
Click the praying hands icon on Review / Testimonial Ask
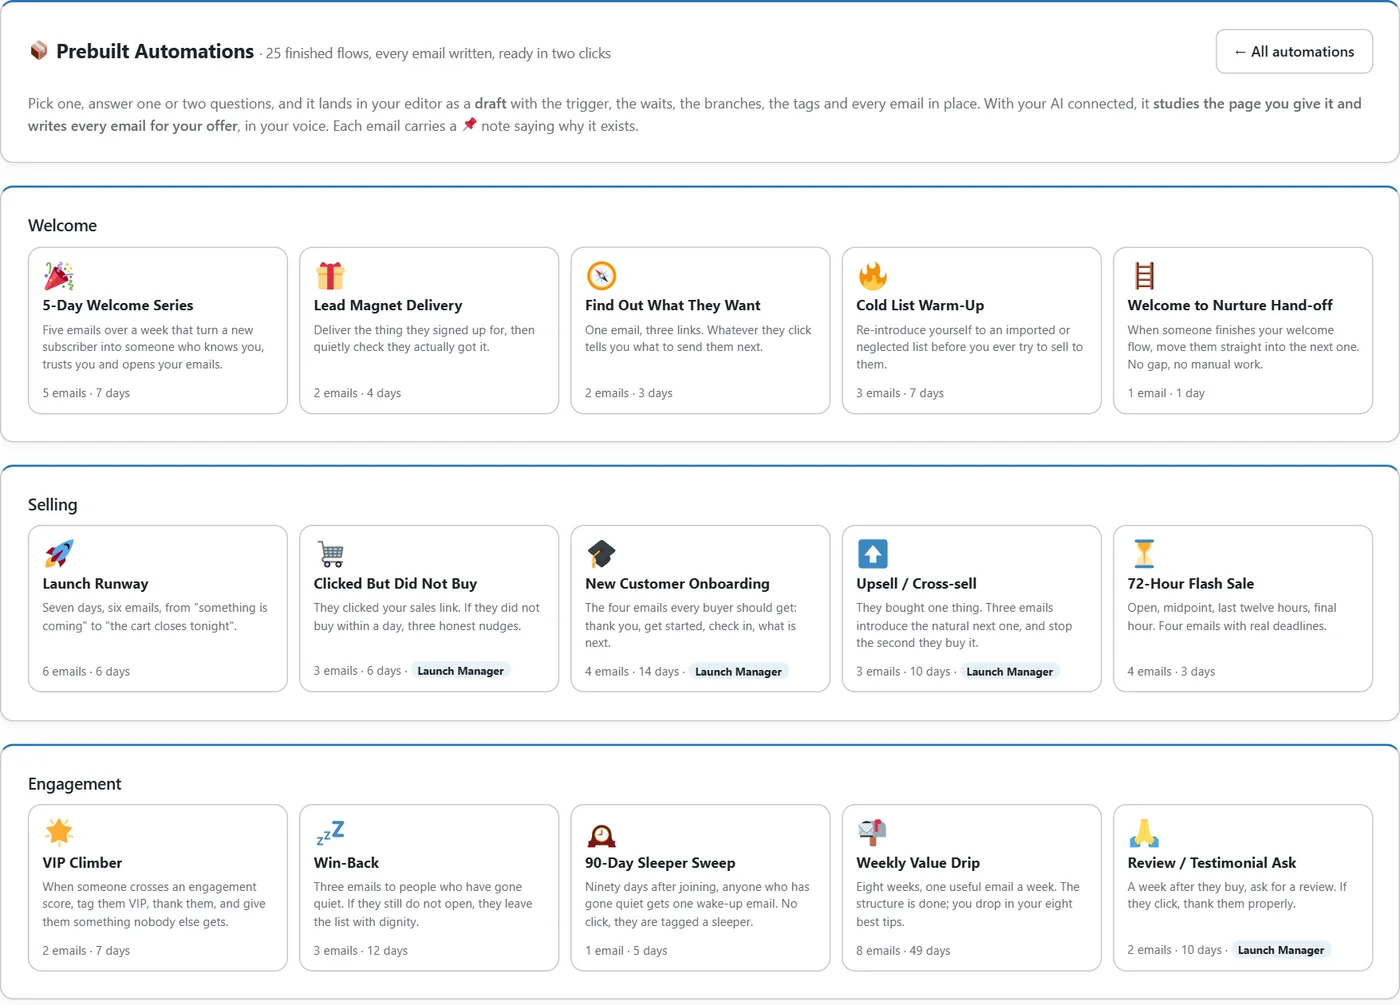pyautogui.click(x=1144, y=832)
